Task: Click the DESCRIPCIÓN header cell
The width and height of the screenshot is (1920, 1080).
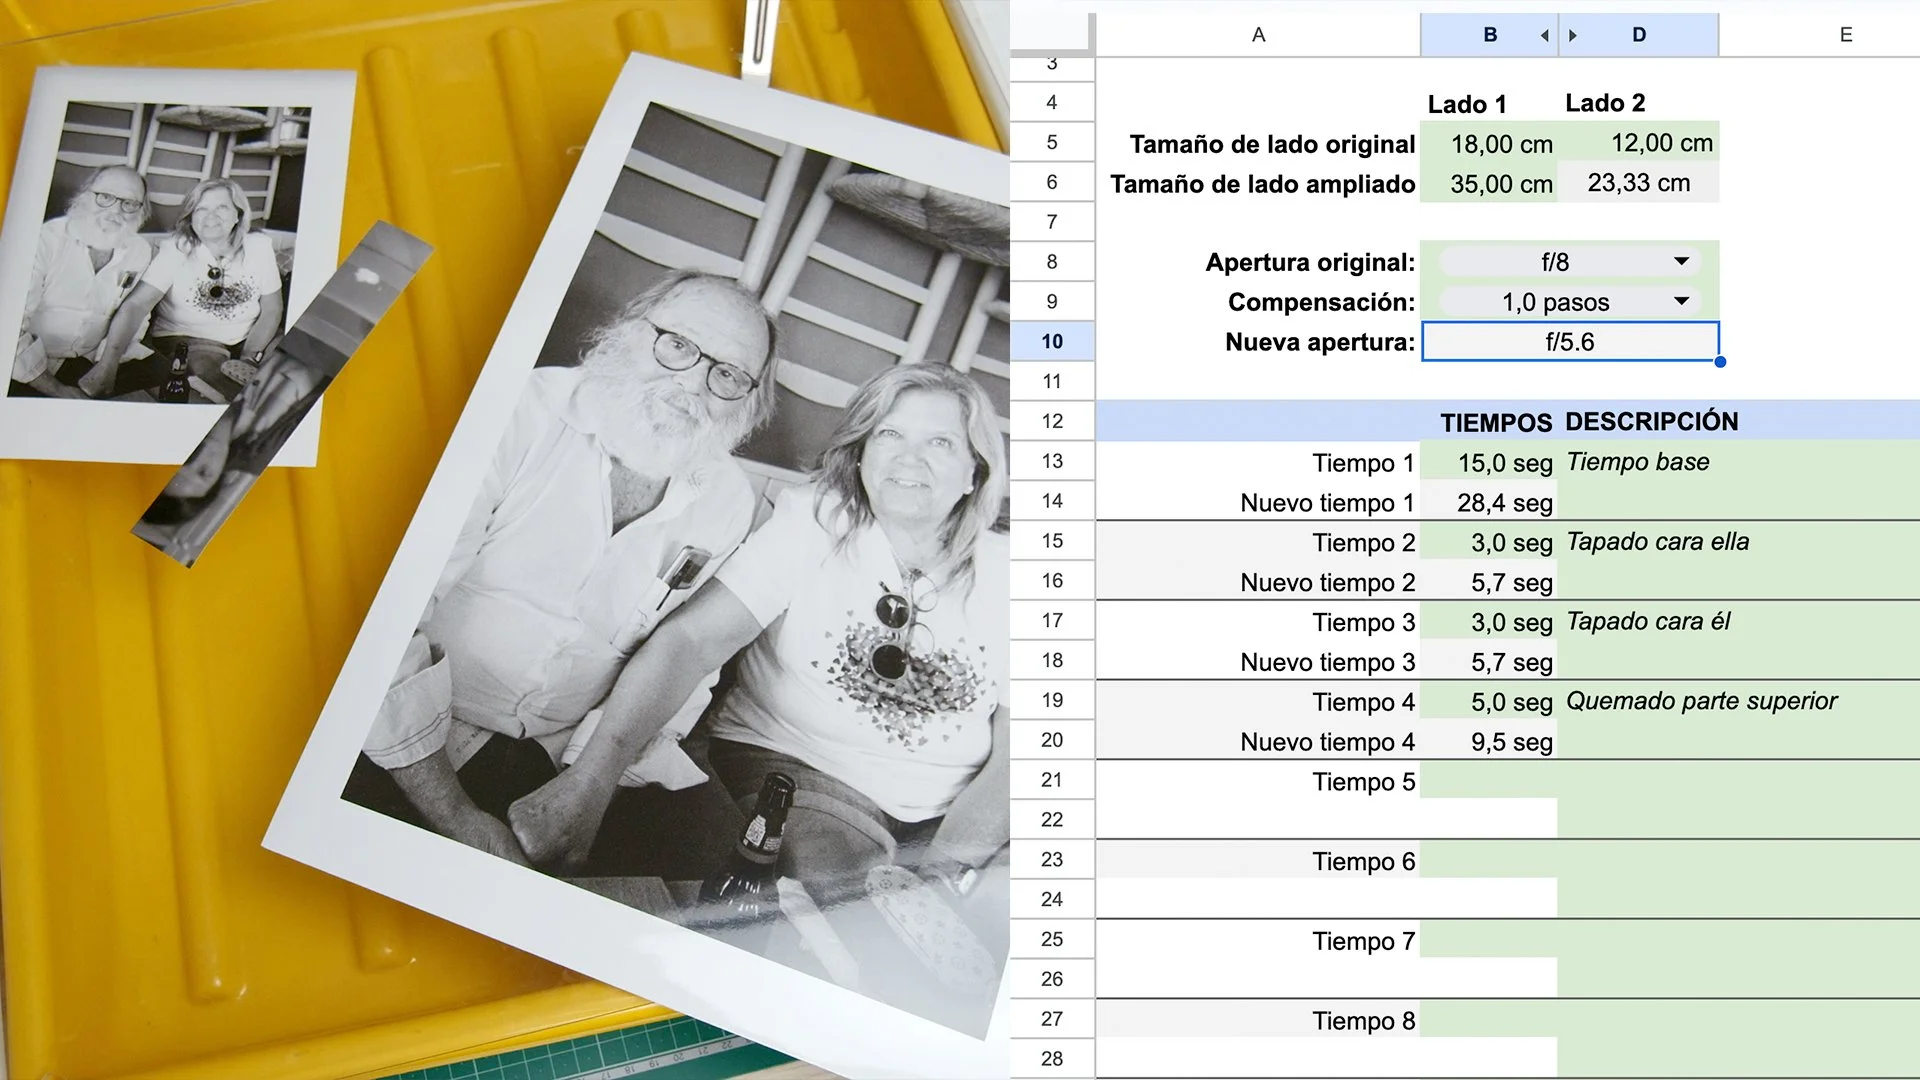Action: pyautogui.click(x=1652, y=422)
